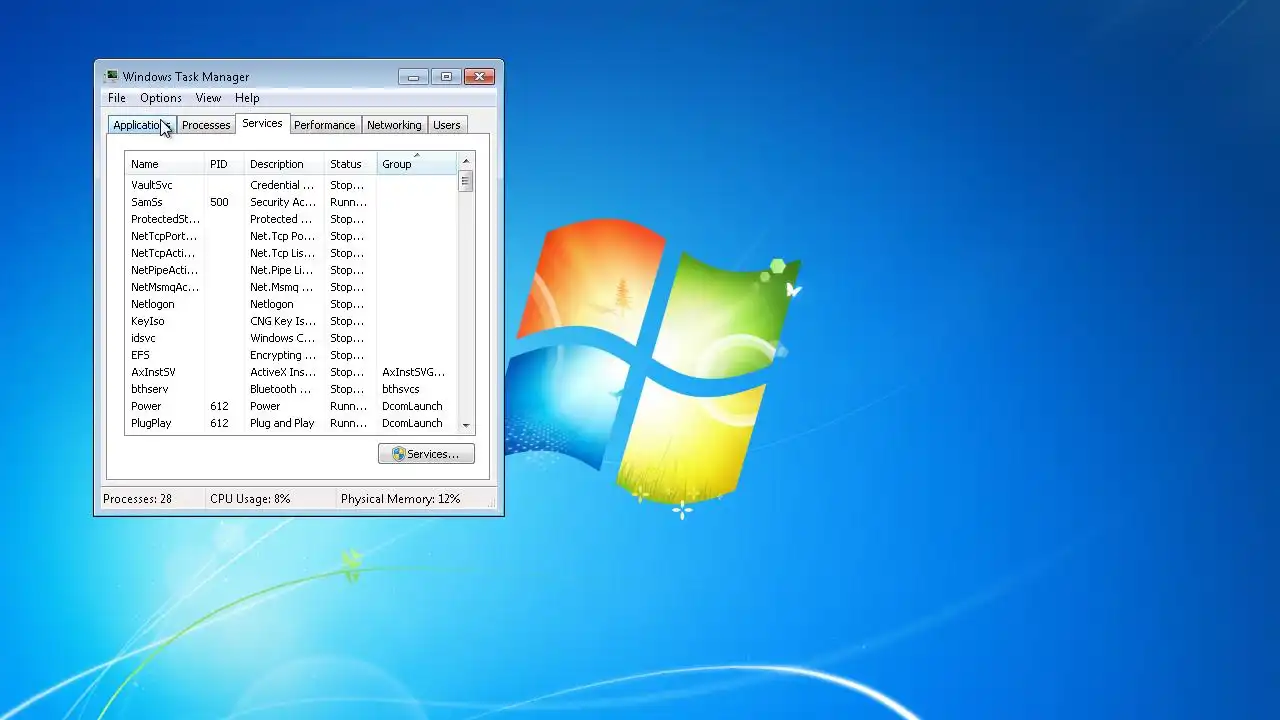Select the KeyIso service row
Image resolution: width=1280 pixels, height=720 pixels.
291,321
